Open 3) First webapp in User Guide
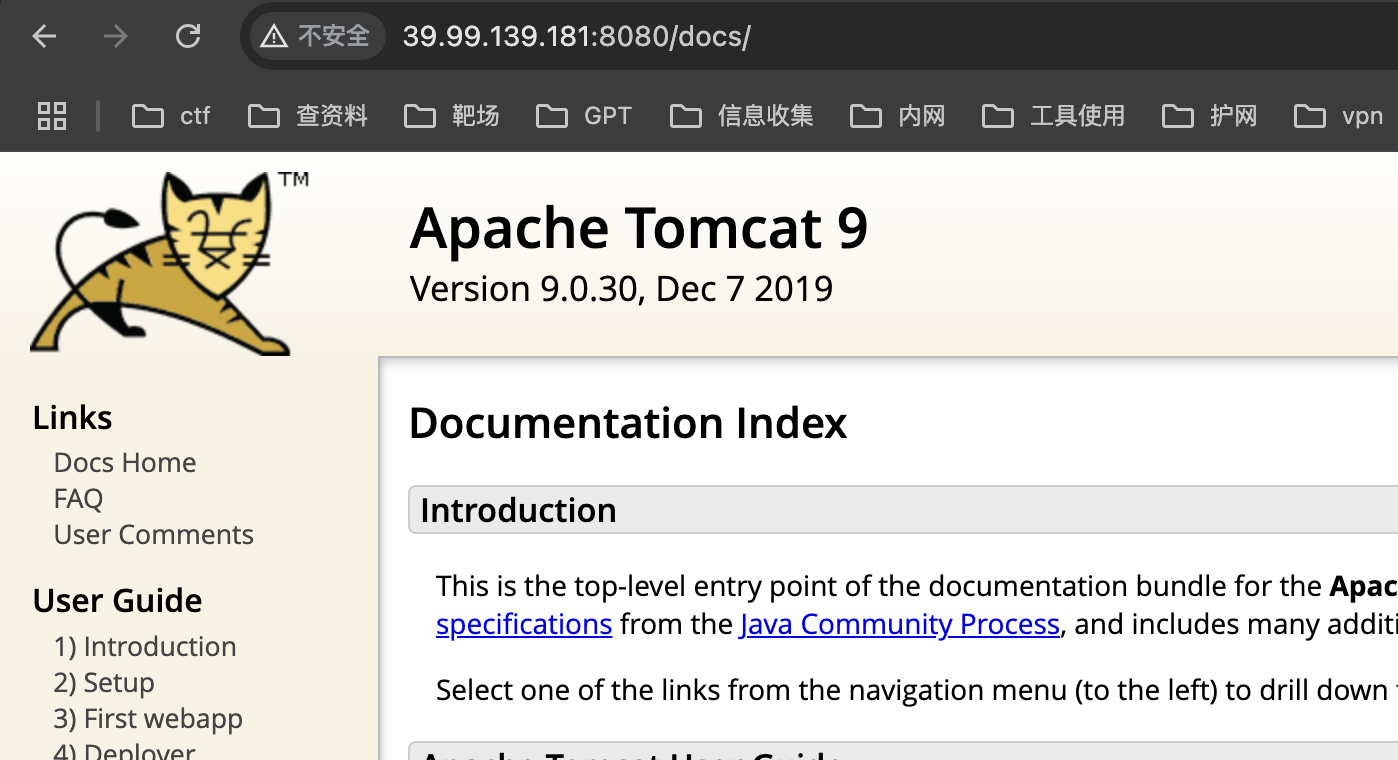Image resolution: width=1398 pixels, height=760 pixels. 148,718
